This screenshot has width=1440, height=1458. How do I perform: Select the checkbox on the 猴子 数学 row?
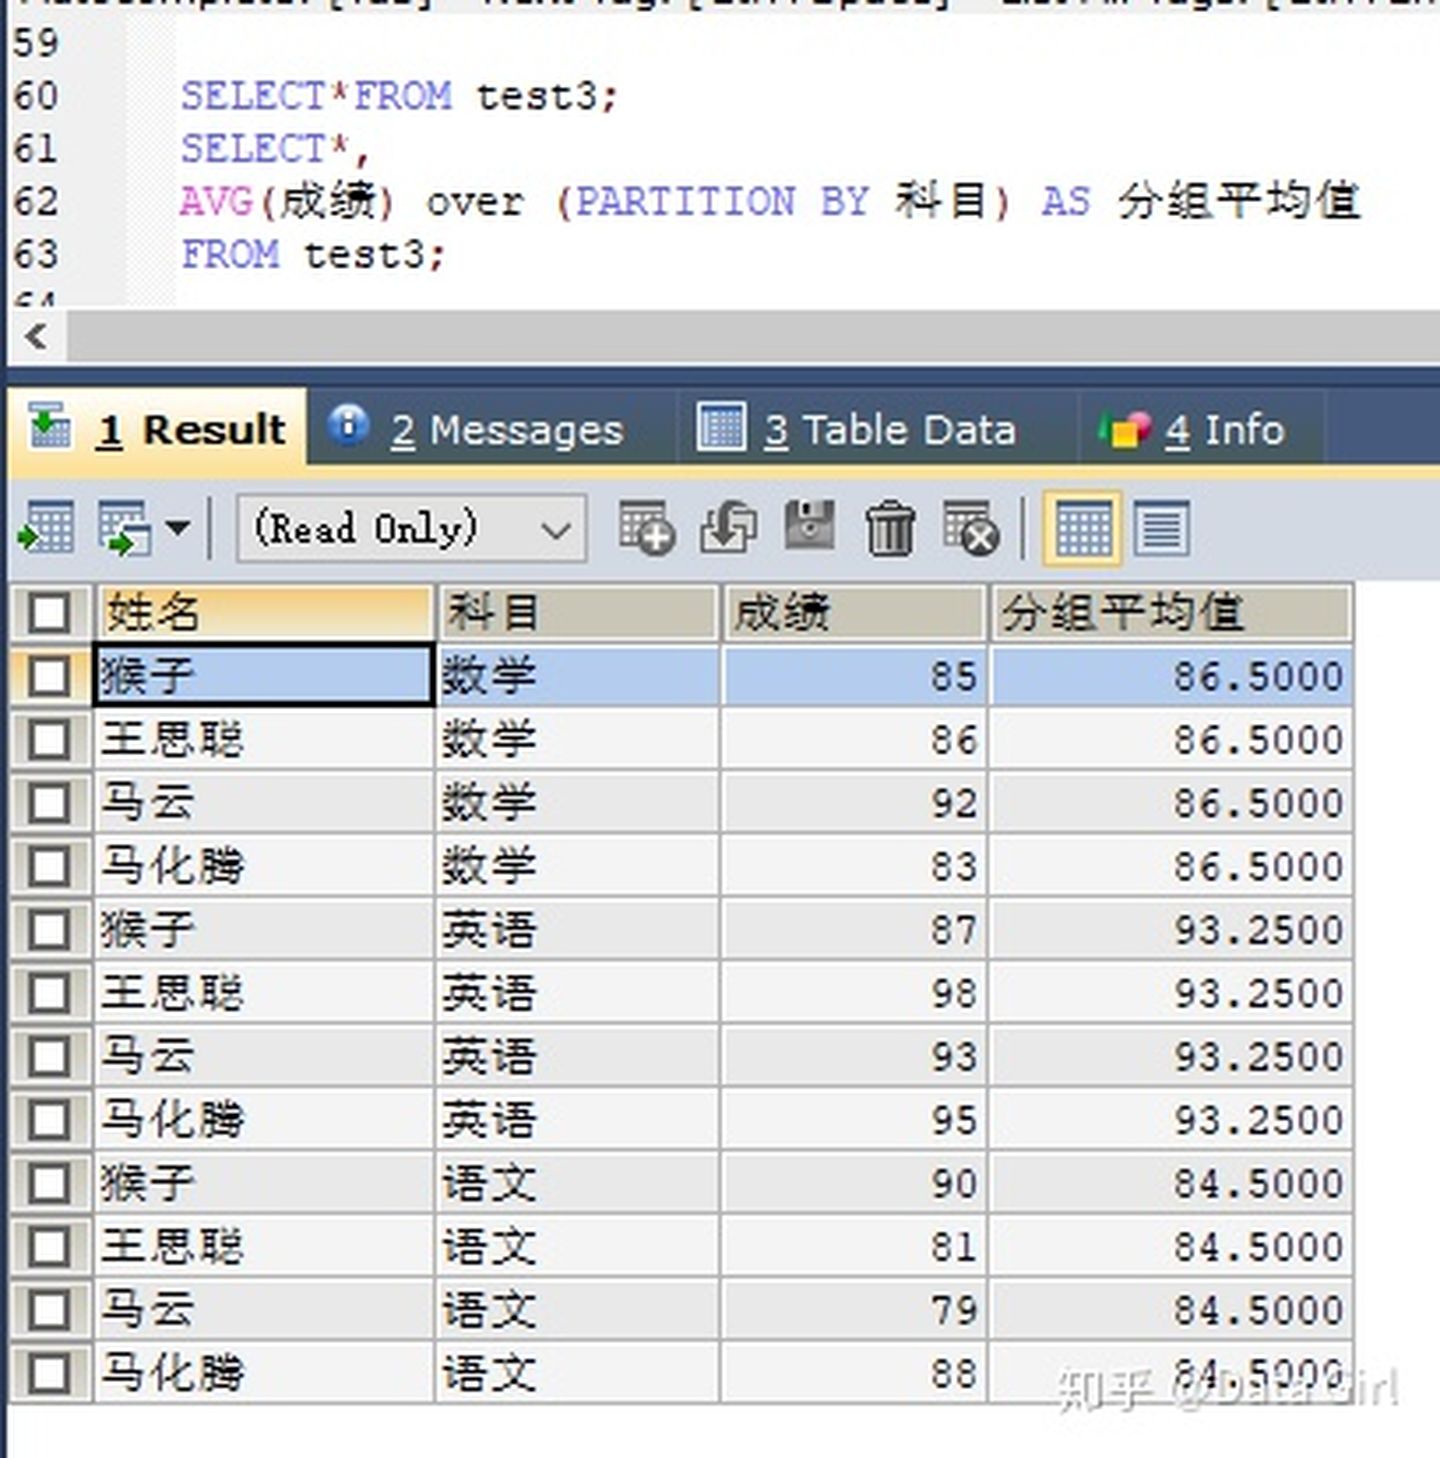click(49, 676)
